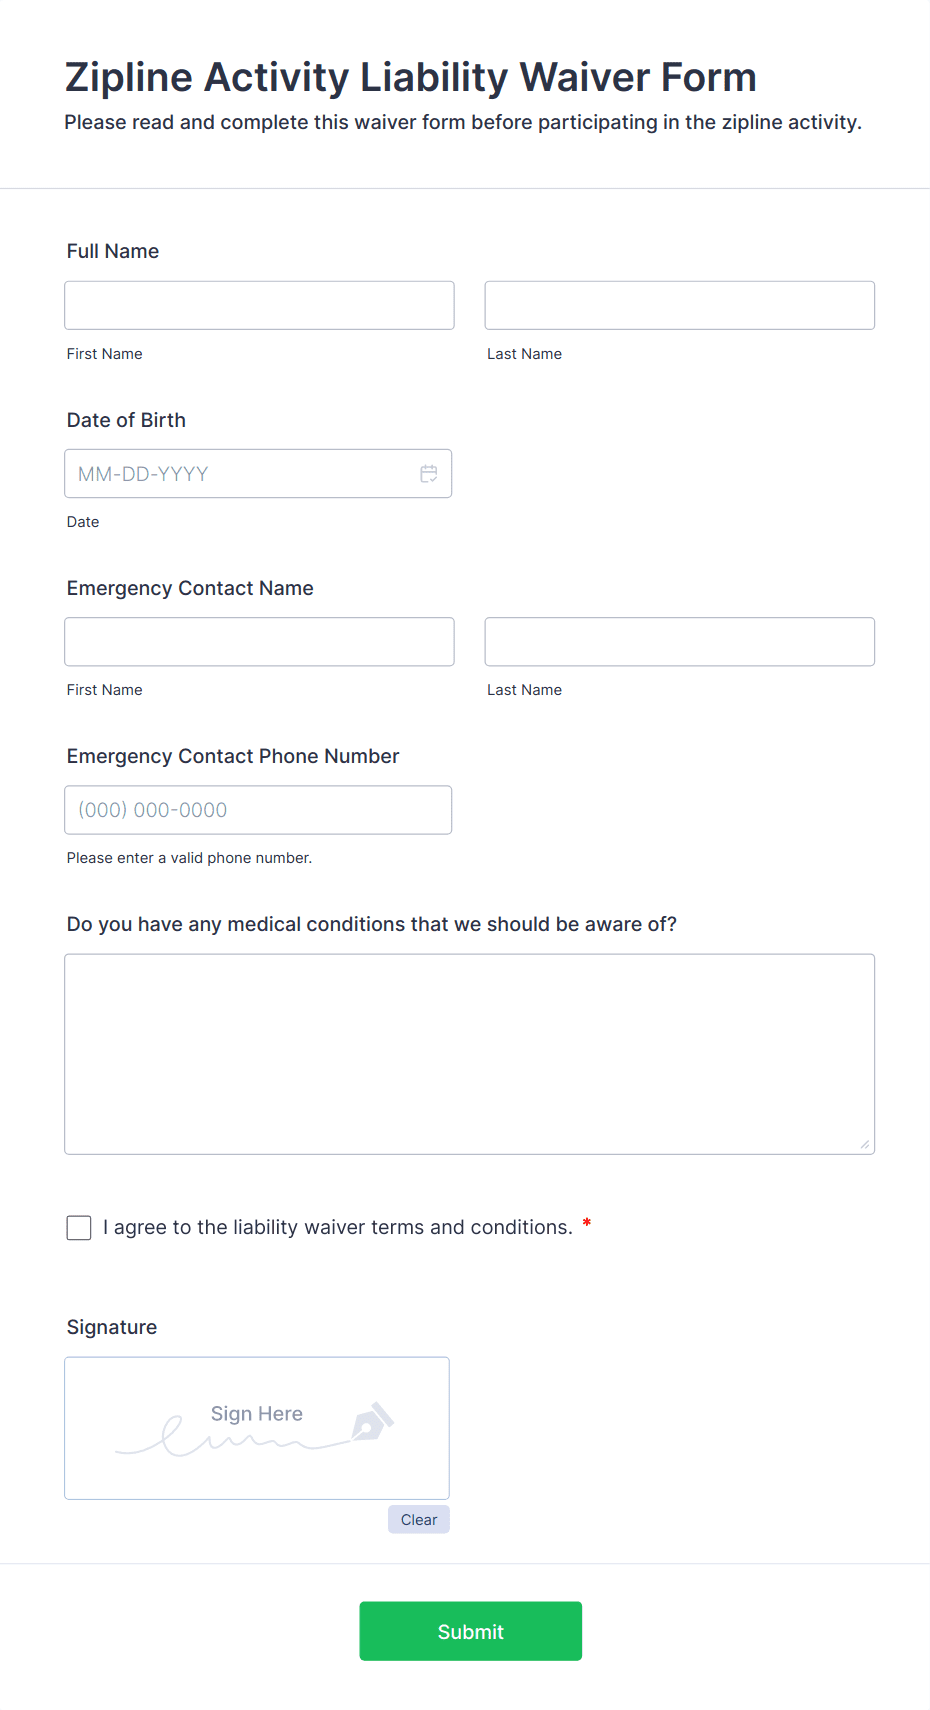Click the Submit button
Screen dimensions: 930x1710
[x=470, y=1631]
